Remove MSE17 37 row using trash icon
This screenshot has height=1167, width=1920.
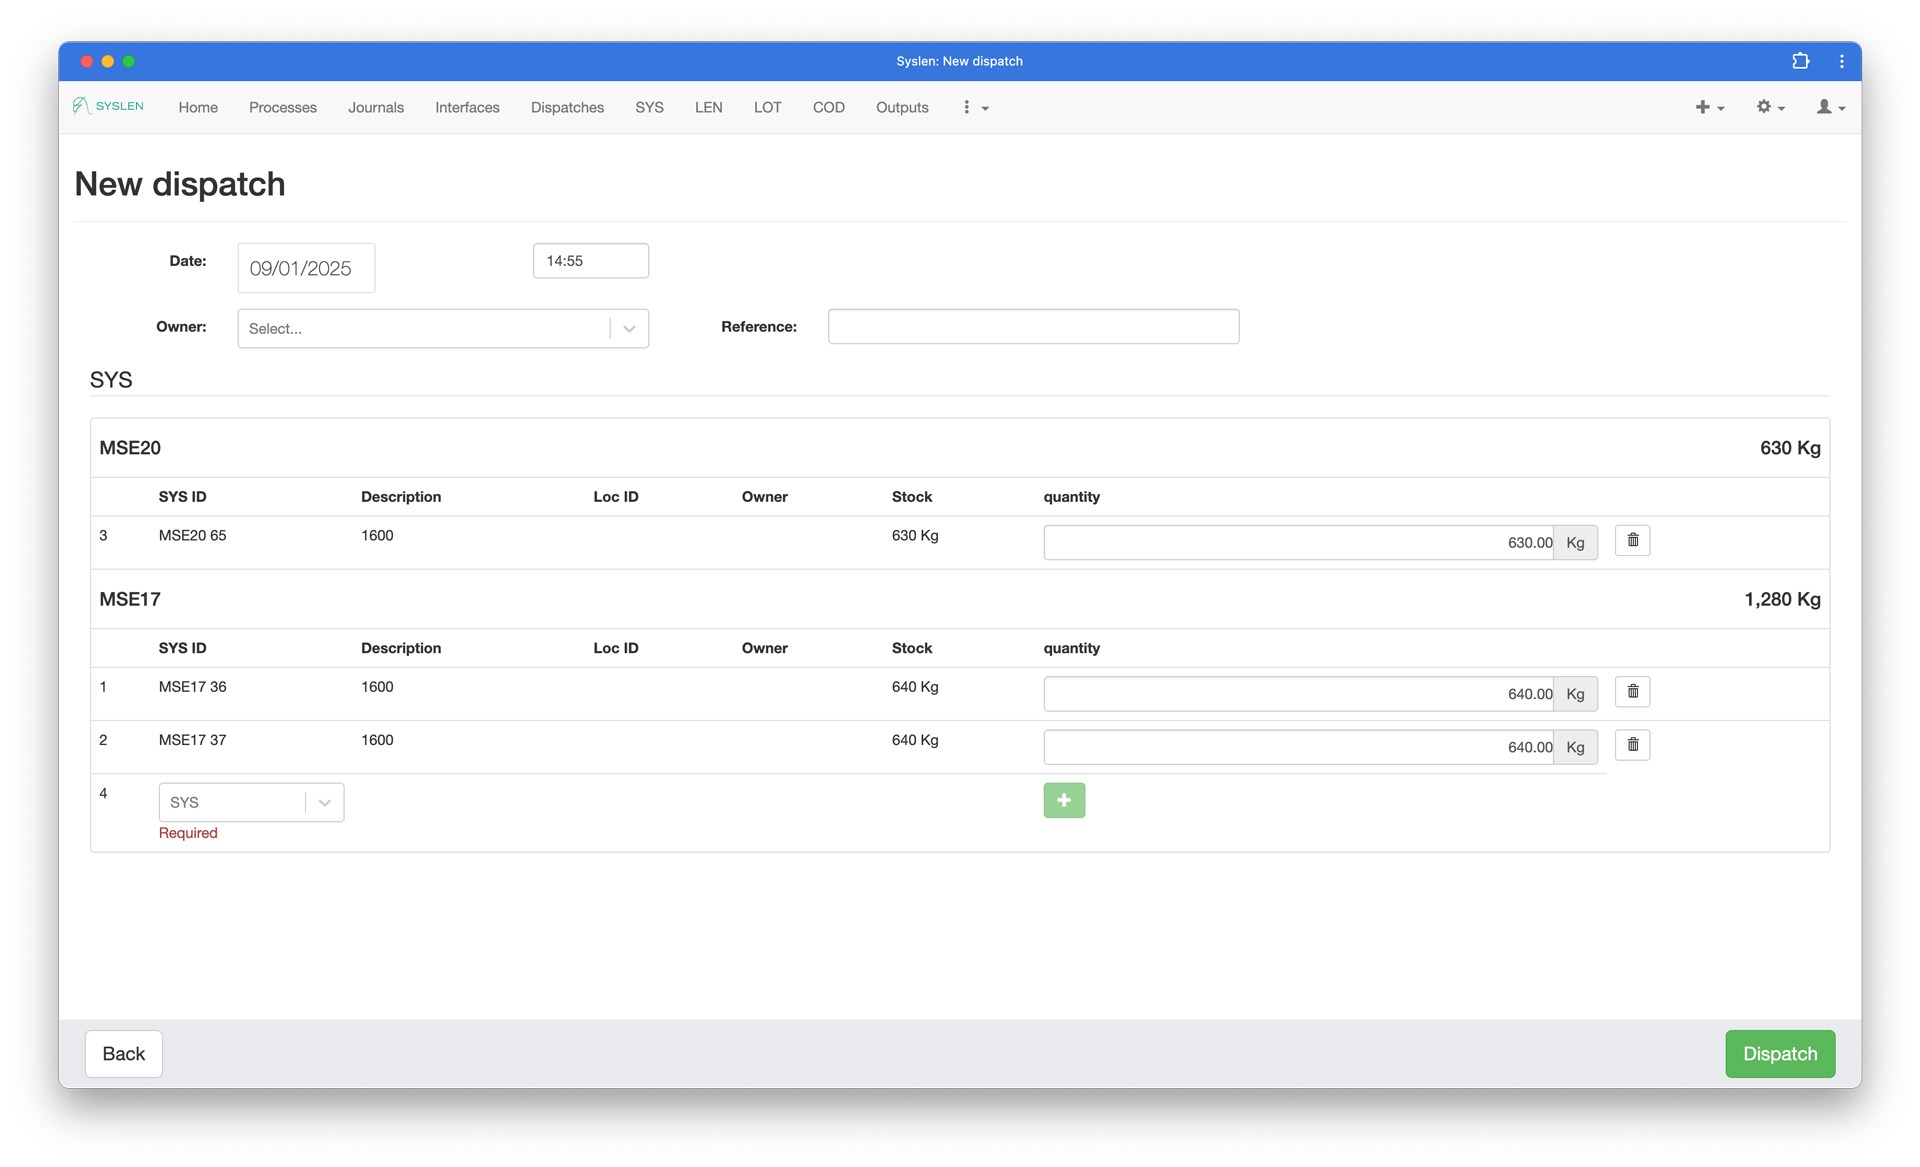click(x=1632, y=745)
